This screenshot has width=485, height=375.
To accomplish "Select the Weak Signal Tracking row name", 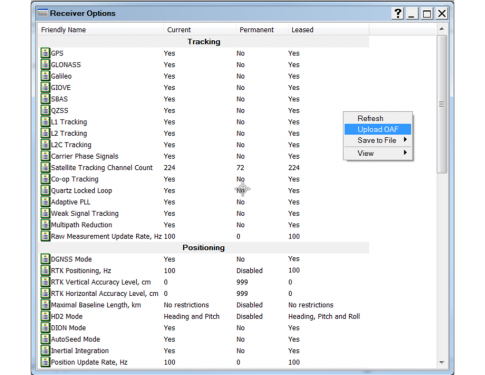I will (x=85, y=213).
